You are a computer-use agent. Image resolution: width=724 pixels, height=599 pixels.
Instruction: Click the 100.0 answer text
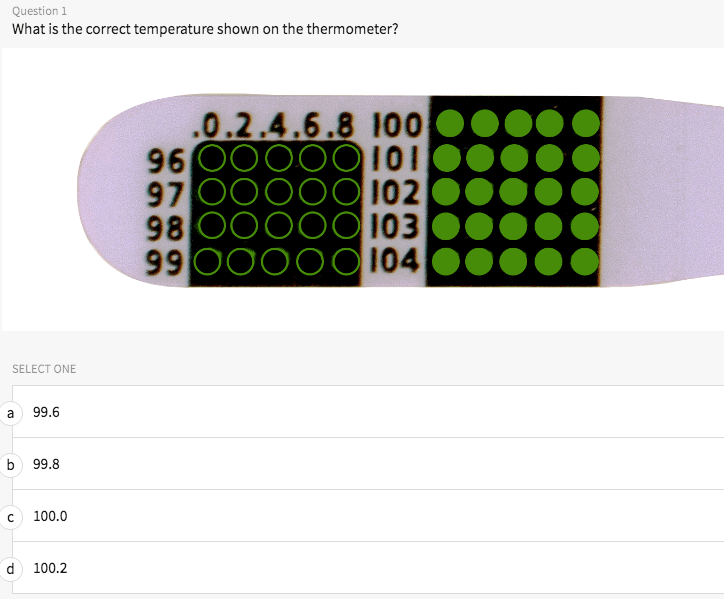point(50,516)
